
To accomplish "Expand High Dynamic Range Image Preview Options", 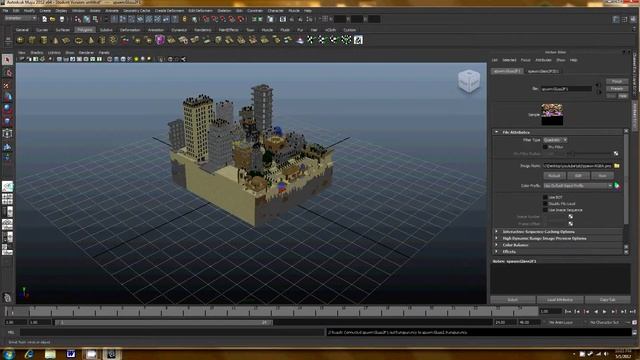I will click(497, 238).
